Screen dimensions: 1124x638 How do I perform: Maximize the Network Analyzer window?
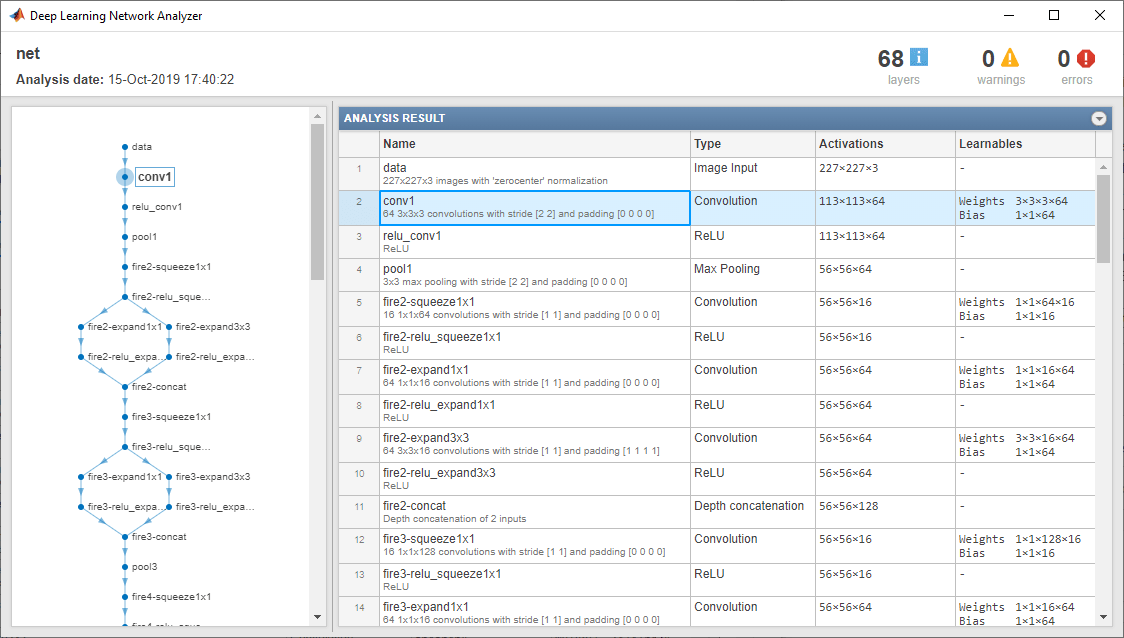click(1054, 15)
